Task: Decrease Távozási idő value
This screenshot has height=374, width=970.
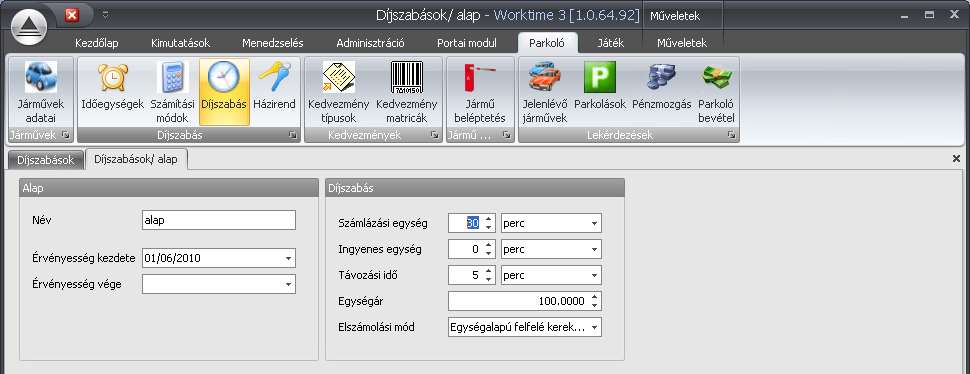Action: point(489,279)
